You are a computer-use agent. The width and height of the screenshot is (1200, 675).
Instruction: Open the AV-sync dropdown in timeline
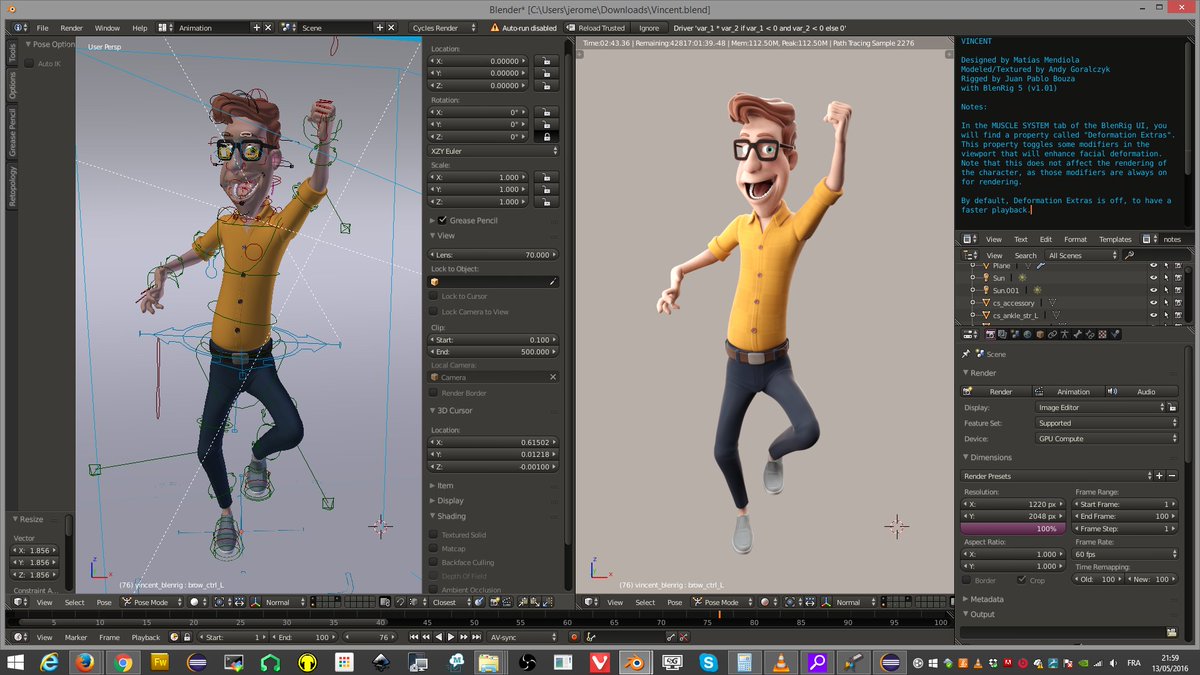523,637
